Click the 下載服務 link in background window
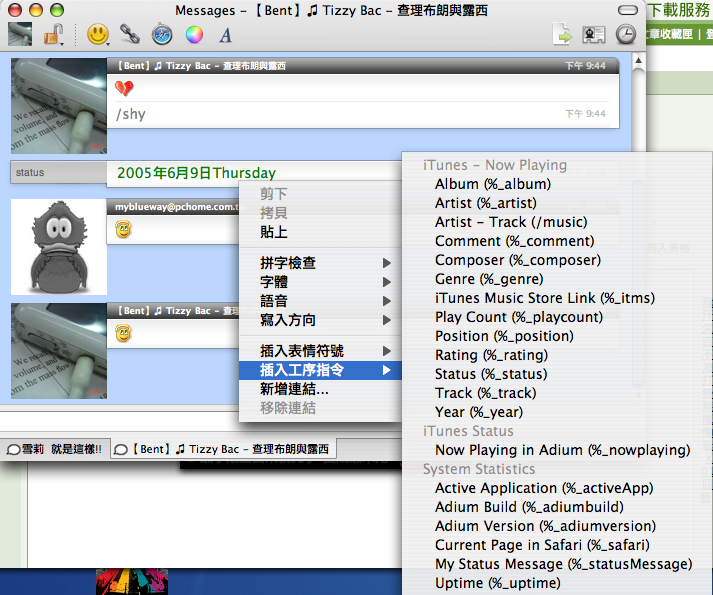The image size is (713, 595). click(680, 10)
